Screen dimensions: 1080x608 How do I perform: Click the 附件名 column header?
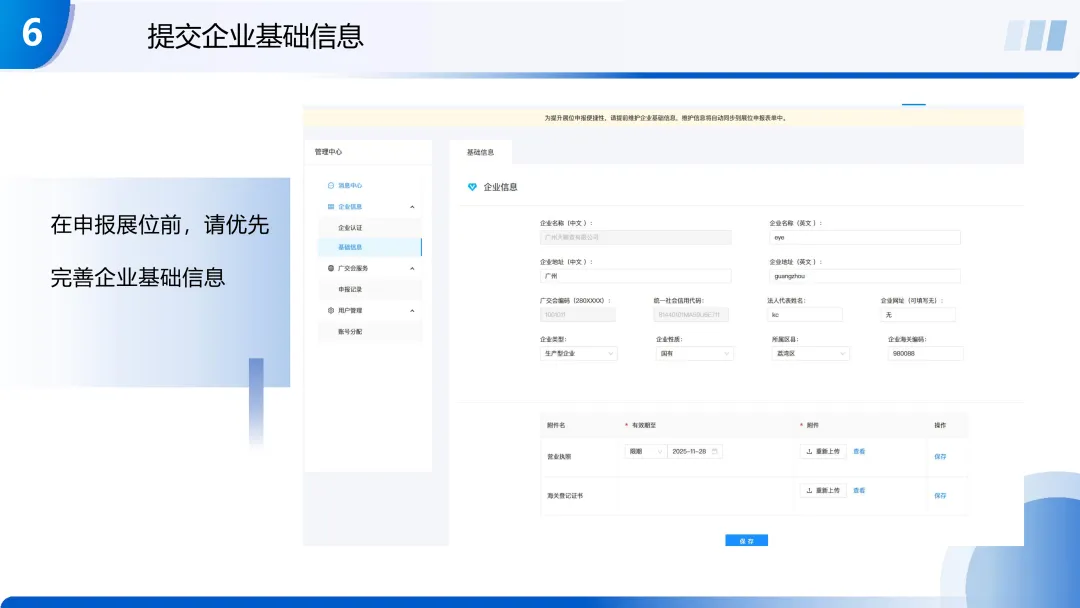click(556, 426)
